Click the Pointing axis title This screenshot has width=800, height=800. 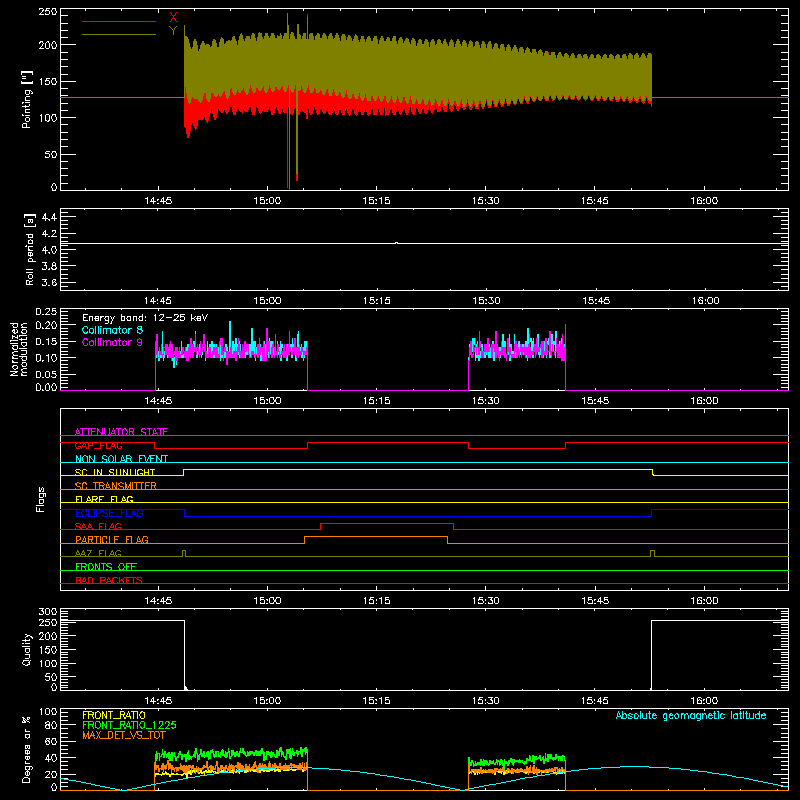coord(27,99)
